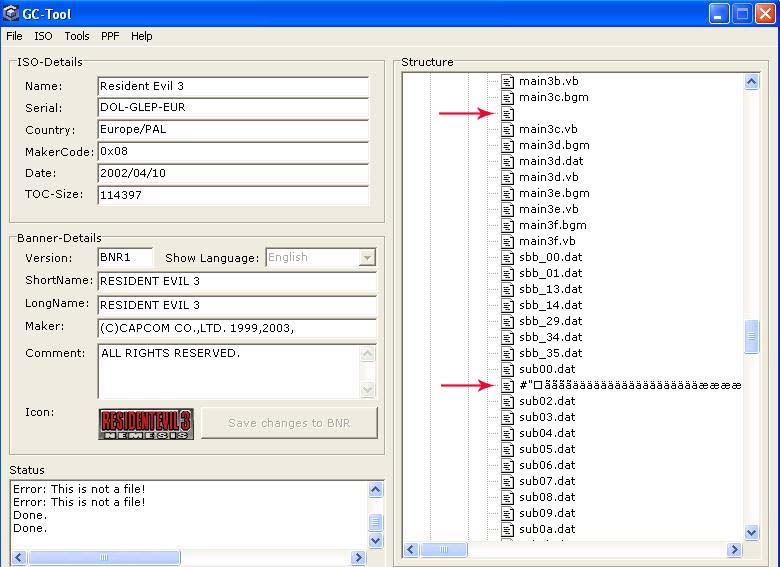Click Structure tree scroll down arrow
The width and height of the screenshot is (780, 567).
click(x=752, y=533)
